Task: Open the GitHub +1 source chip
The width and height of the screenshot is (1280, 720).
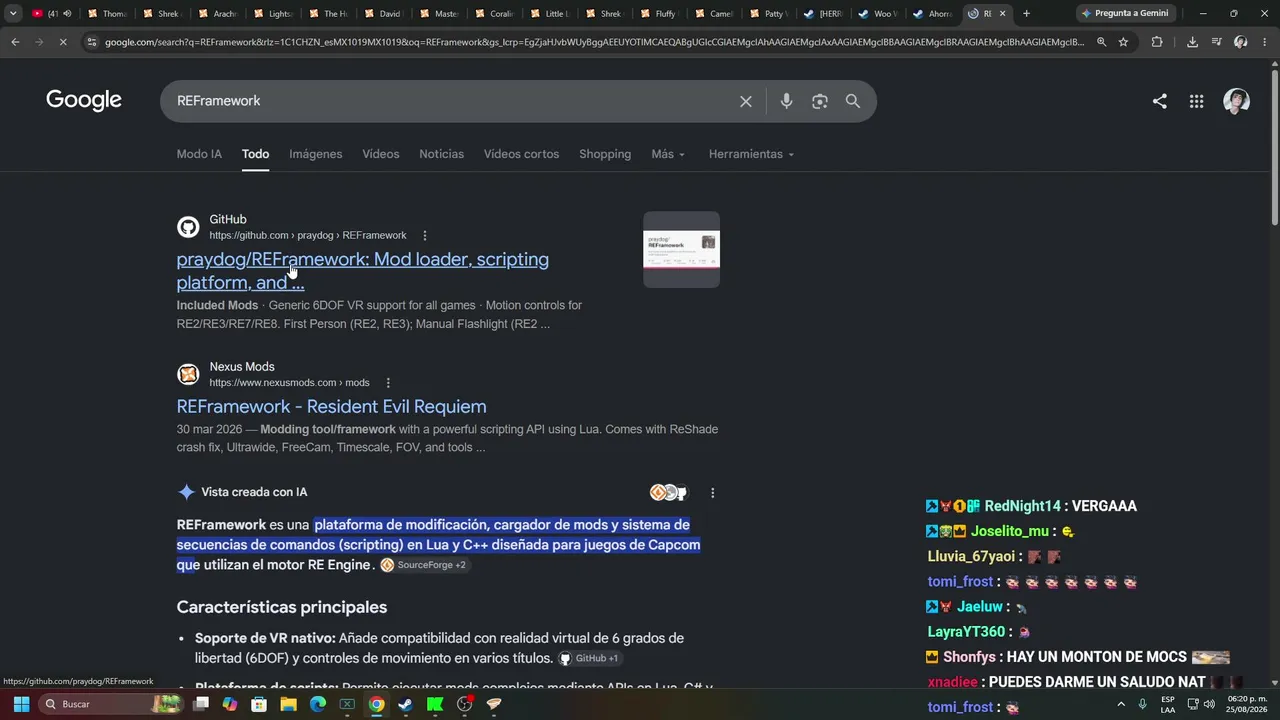Action: point(588,658)
